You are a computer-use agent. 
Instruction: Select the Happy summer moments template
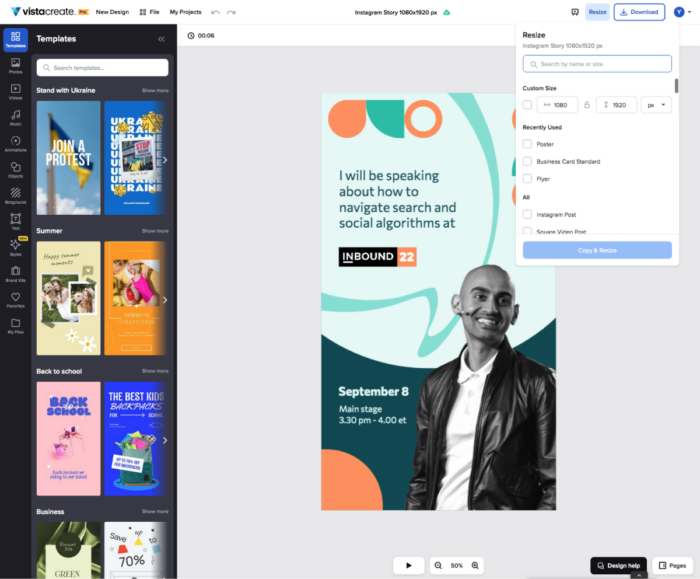click(68, 298)
